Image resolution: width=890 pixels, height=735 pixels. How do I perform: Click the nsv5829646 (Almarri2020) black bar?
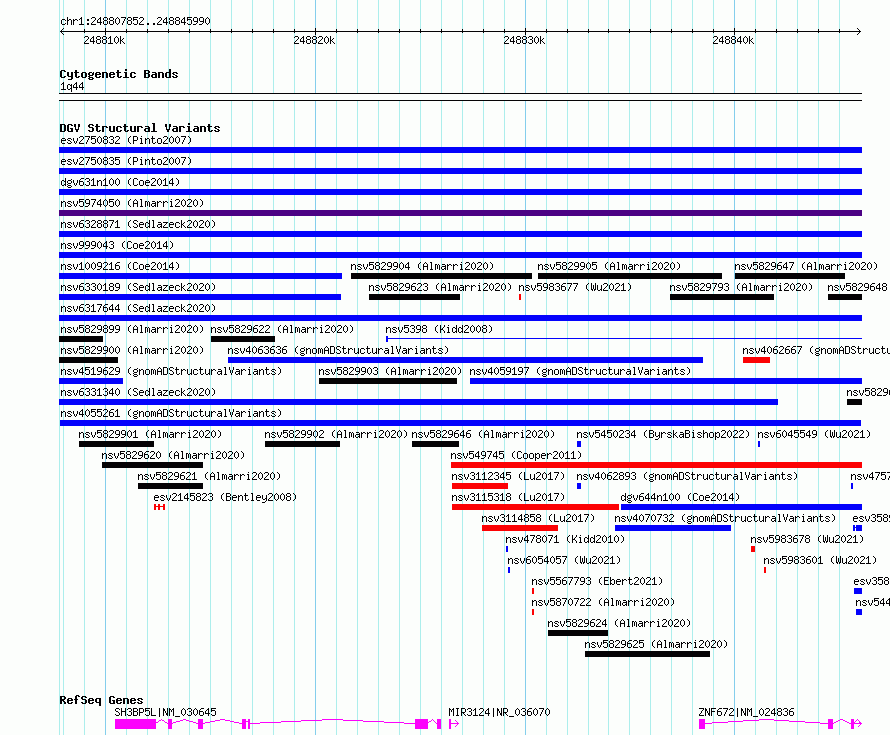pyautogui.click(x=435, y=444)
